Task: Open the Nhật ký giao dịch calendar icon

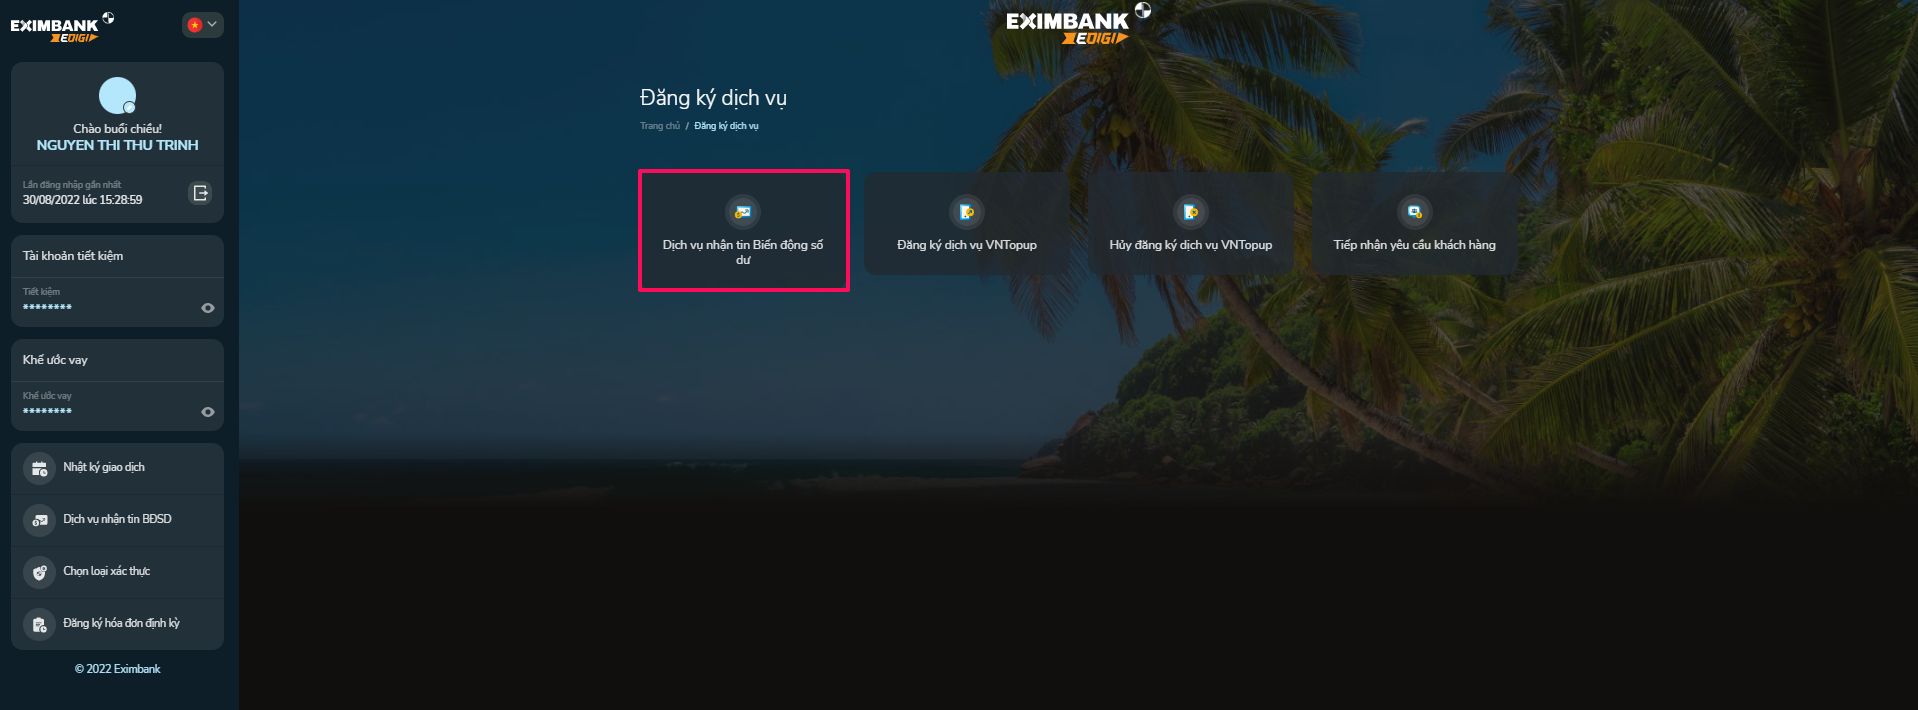Action: pos(39,468)
